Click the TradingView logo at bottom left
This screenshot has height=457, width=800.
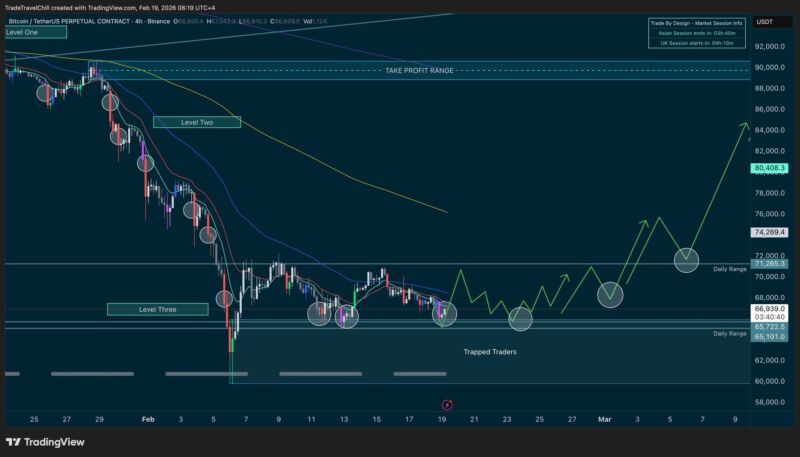(x=45, y=441)
